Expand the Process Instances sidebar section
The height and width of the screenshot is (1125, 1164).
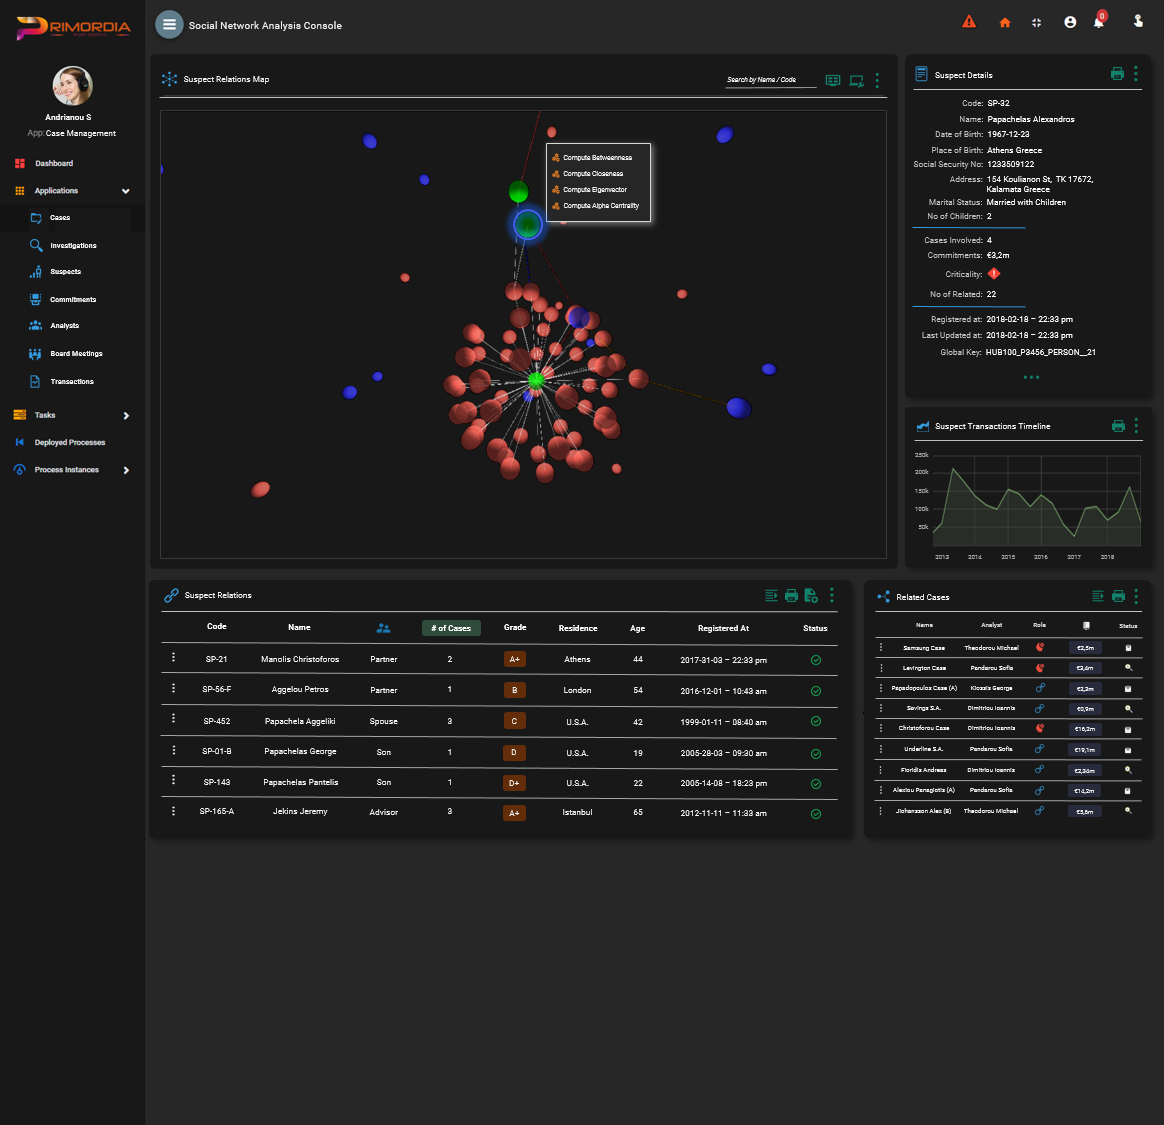[126, 470]
